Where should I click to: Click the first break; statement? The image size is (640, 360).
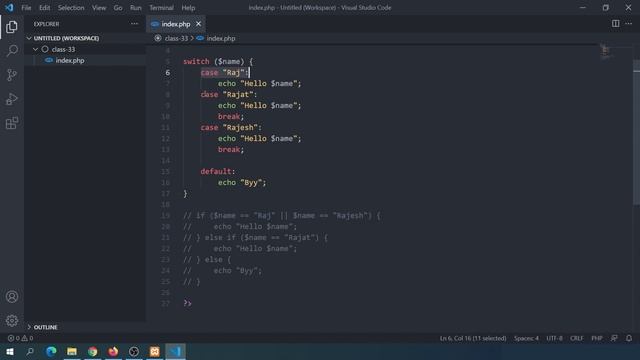pos(231,116)
